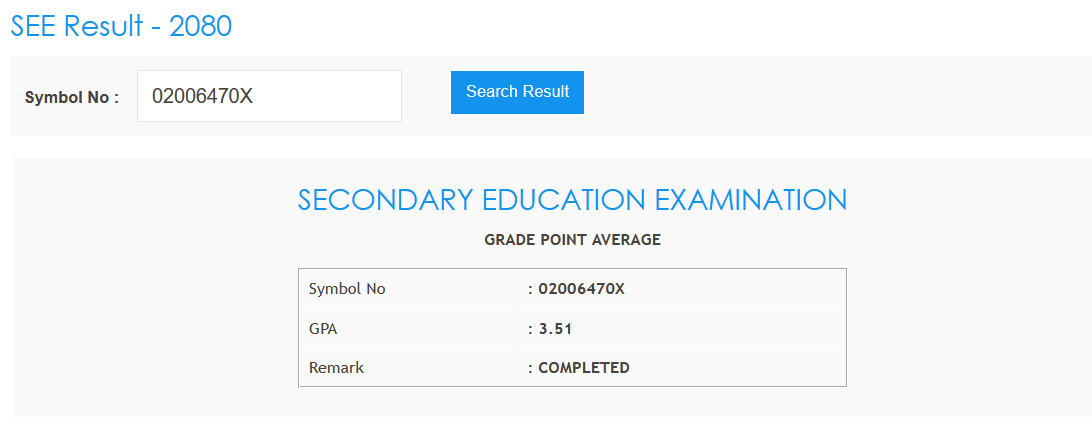
Task: Click the Symbol No input field
Action: [269, 96]
